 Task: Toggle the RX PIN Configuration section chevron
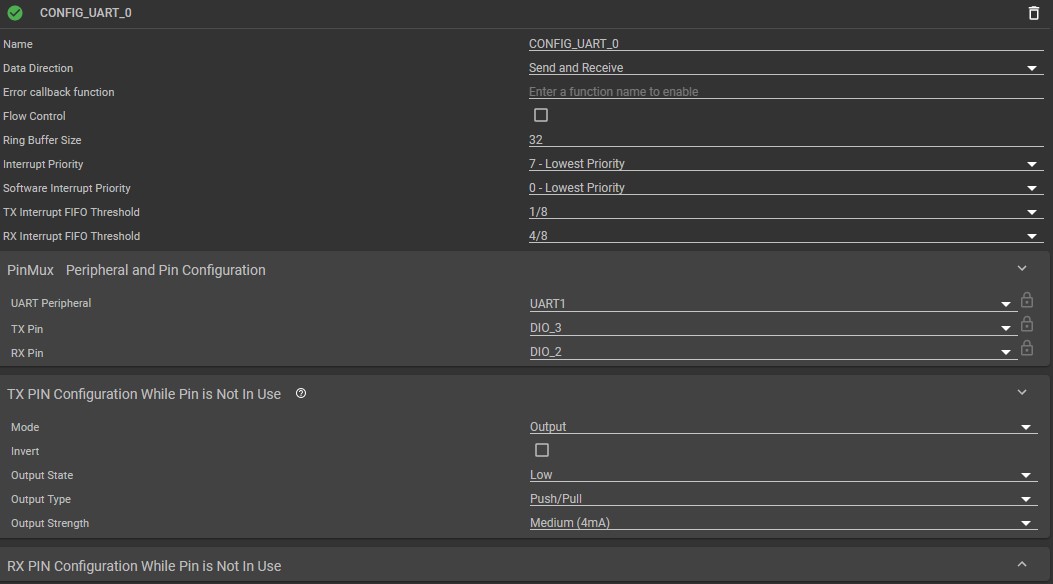coord(1022,565)
